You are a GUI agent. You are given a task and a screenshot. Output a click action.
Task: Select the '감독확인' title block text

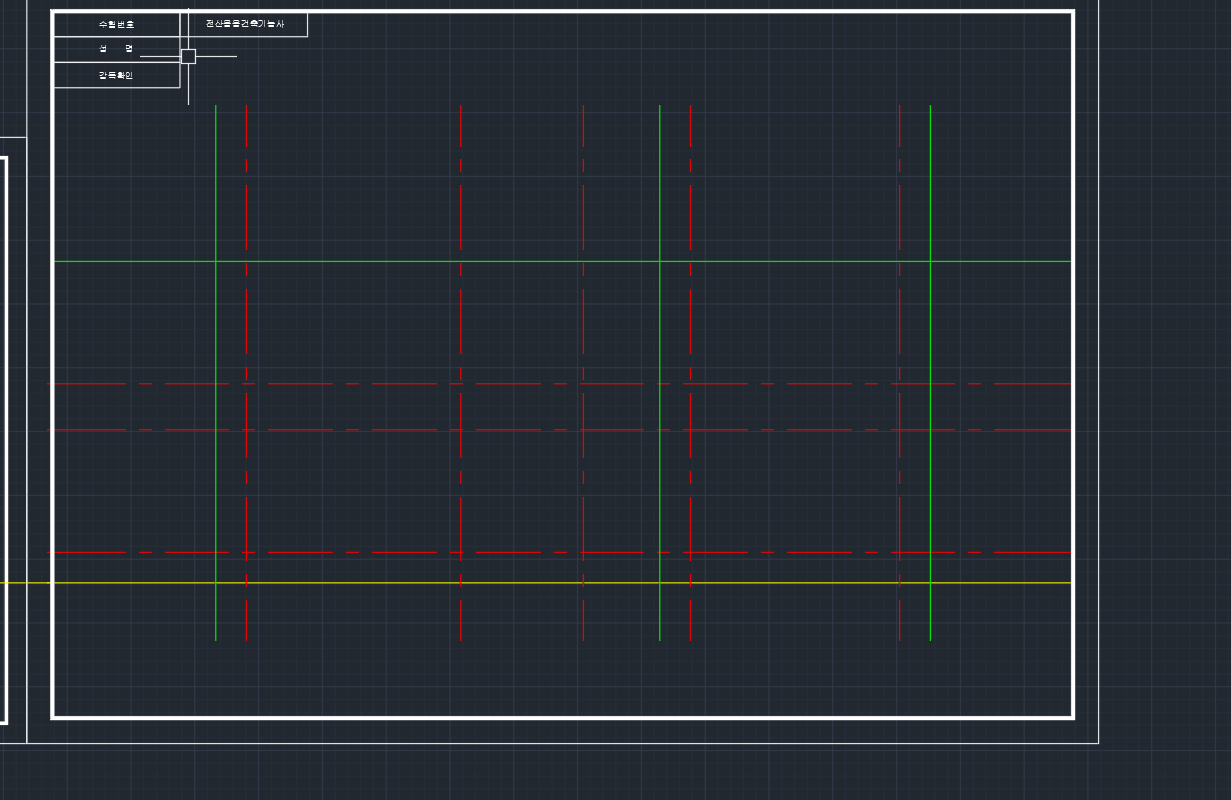click(x=116, y=75)
